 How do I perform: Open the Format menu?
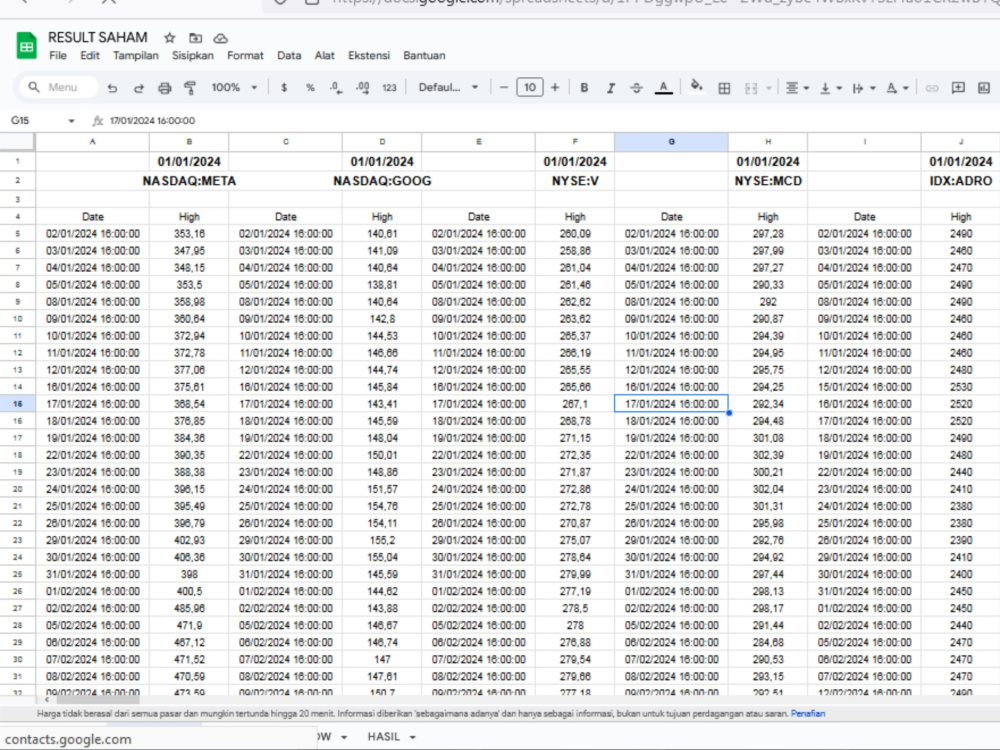point(245,55)
